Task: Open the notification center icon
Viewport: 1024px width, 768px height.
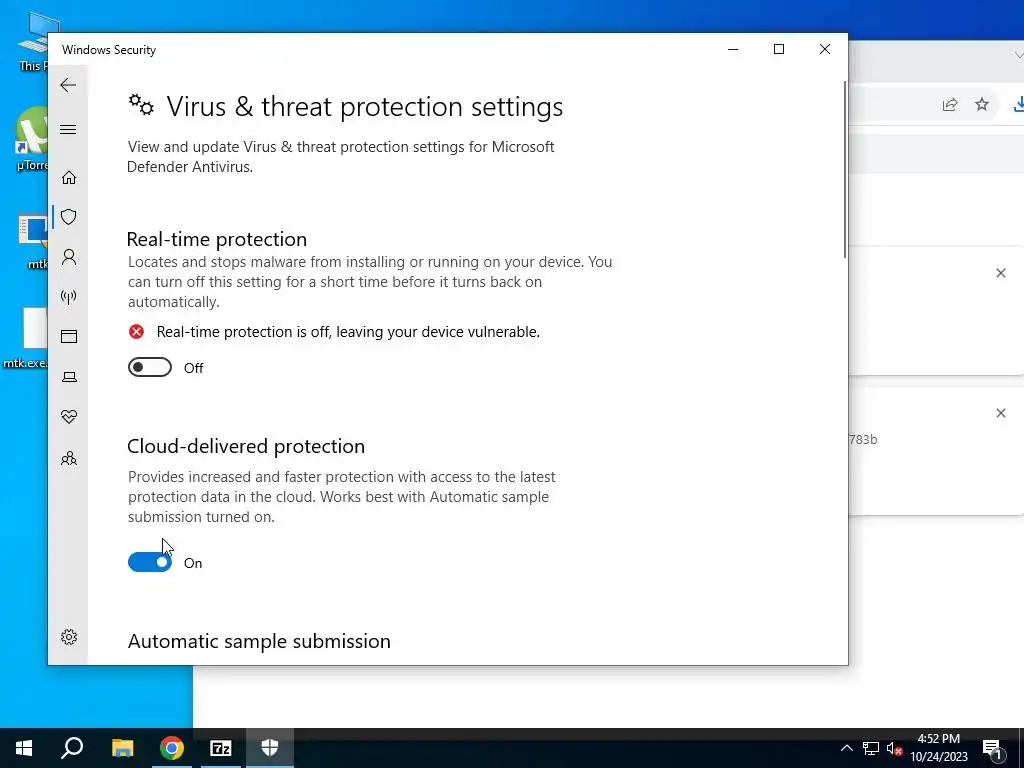Action: [x=992, y=749]
